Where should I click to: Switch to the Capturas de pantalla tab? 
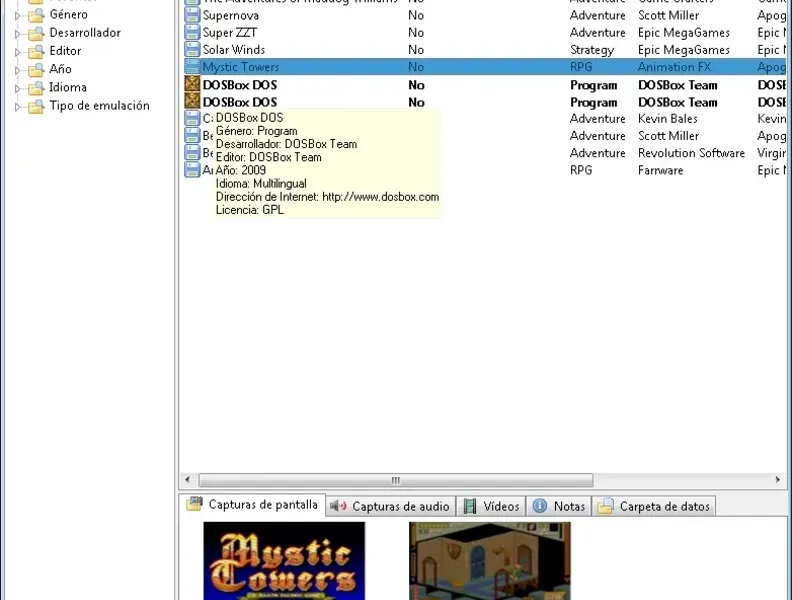tap(252, 505)
